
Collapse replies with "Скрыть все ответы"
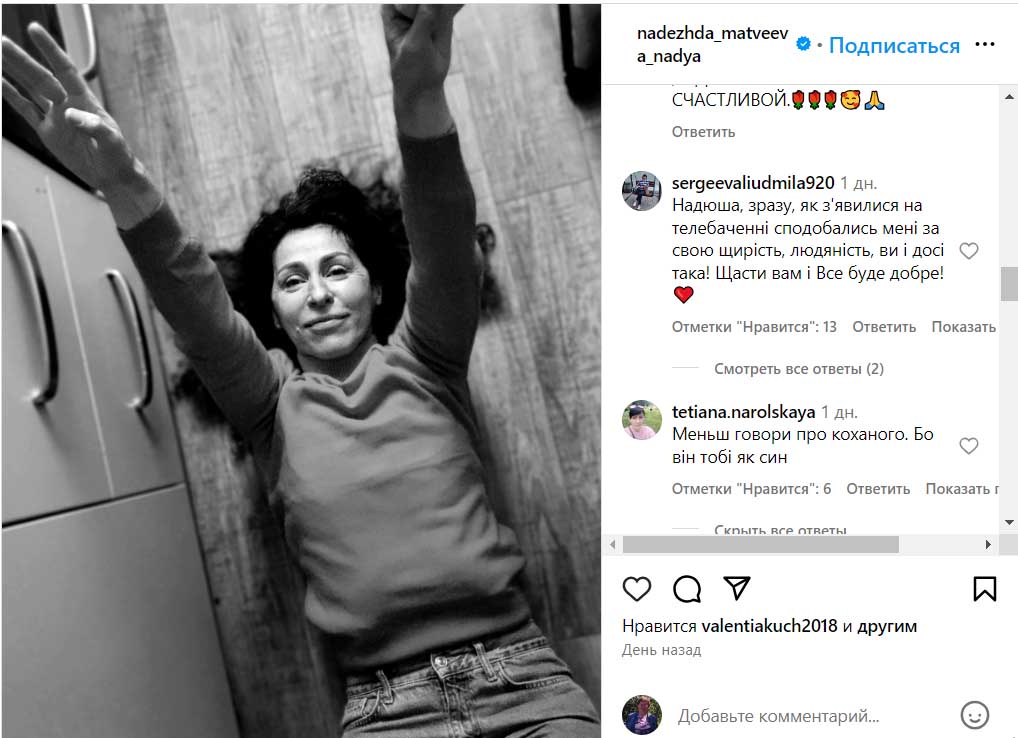coord(780,530)
